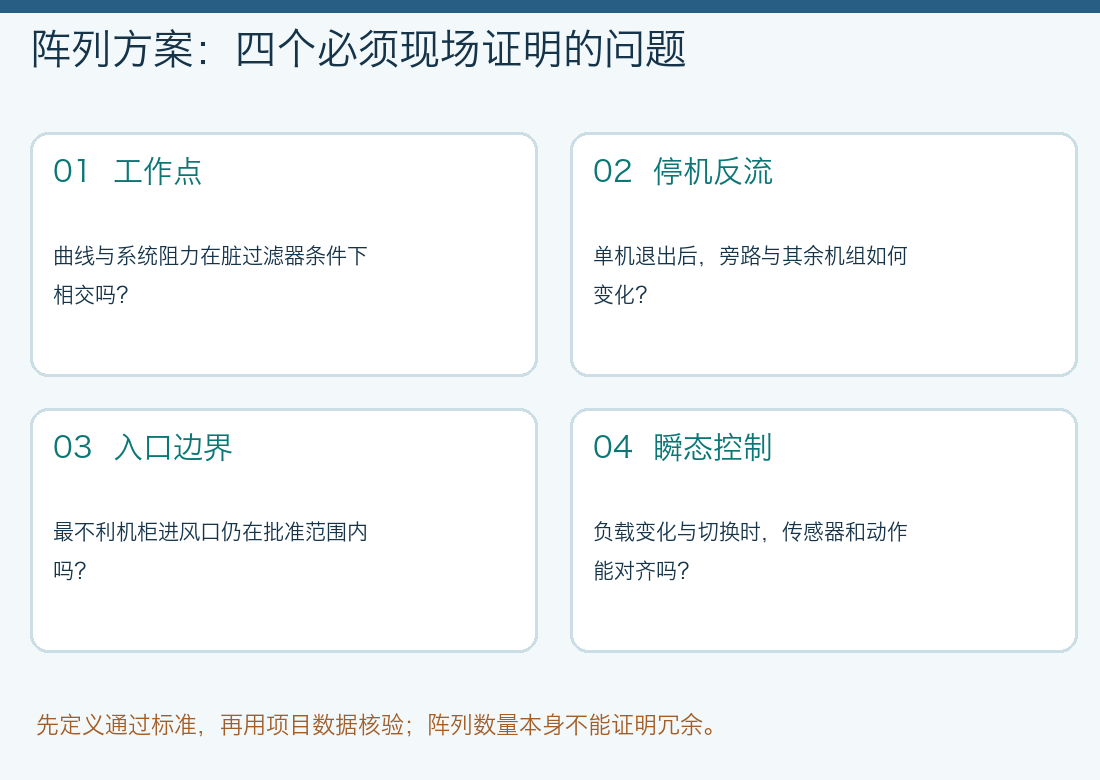
Task: Click the text 负载变化与切换时，传感器和动作能对齐吗？
Action: coord(750,551)
